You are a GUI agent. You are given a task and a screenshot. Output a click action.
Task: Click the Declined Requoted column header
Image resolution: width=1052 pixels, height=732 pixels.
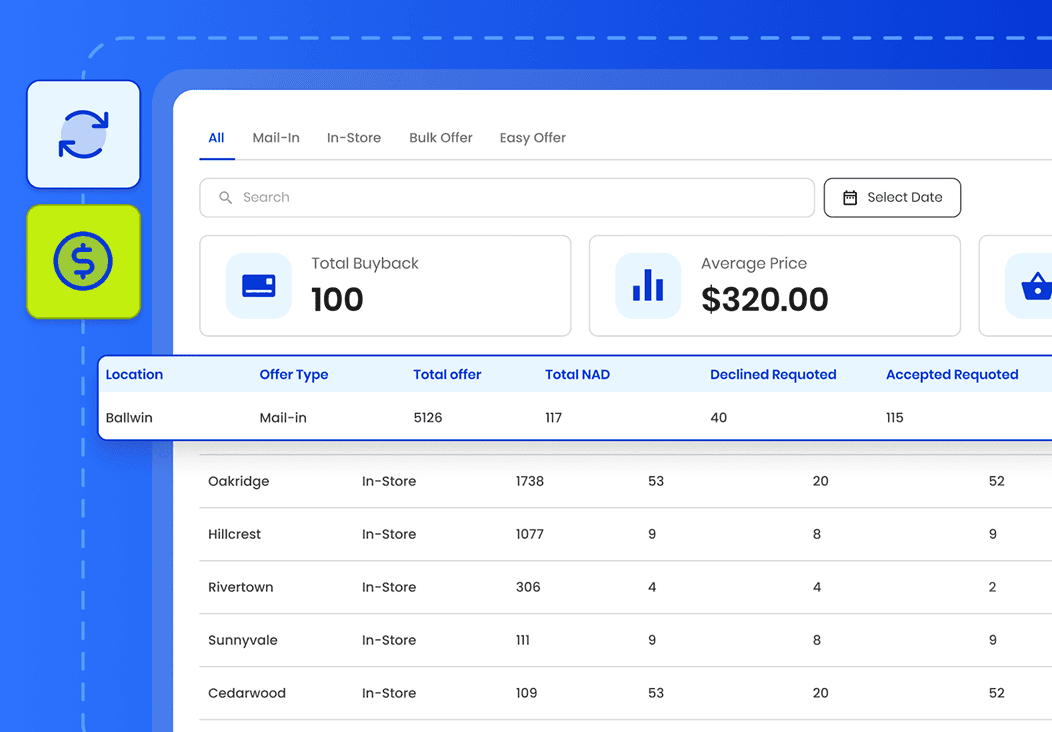[x=773, y=374]
